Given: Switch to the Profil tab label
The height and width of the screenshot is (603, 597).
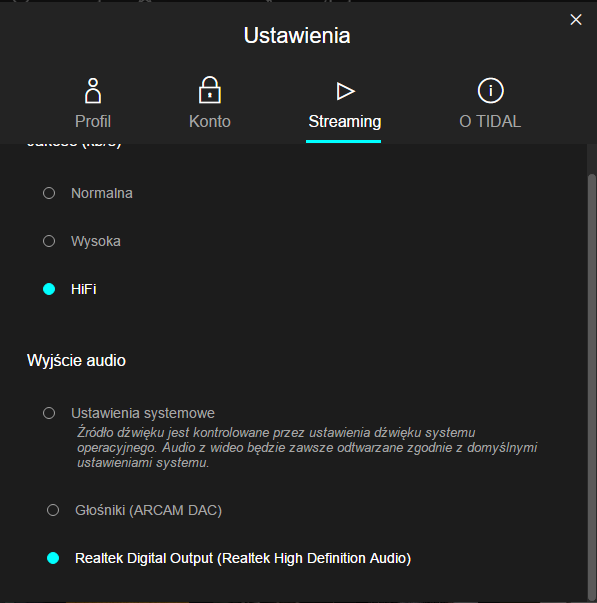Looking at the screenshot, I should (93, 122).
